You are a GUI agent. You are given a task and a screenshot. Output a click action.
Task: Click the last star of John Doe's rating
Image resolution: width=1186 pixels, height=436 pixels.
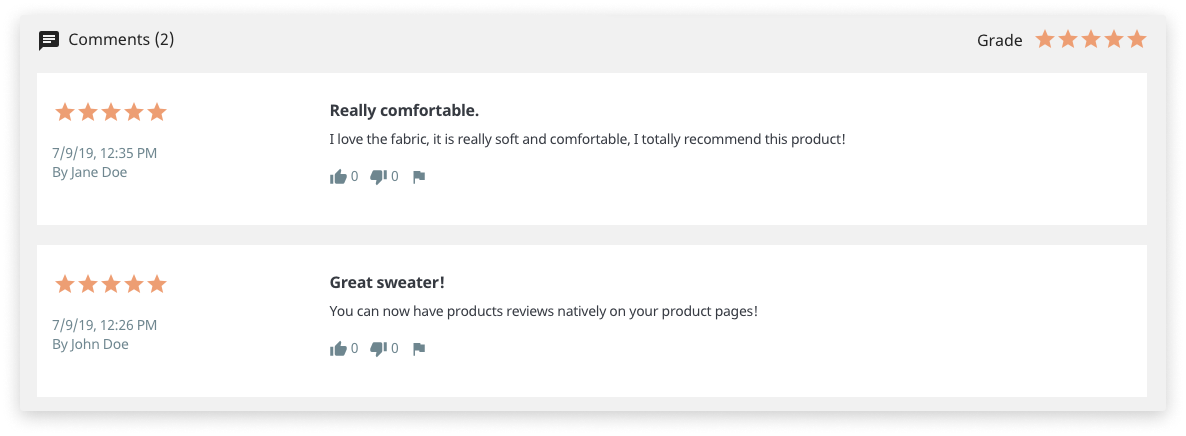click(157, 284)
